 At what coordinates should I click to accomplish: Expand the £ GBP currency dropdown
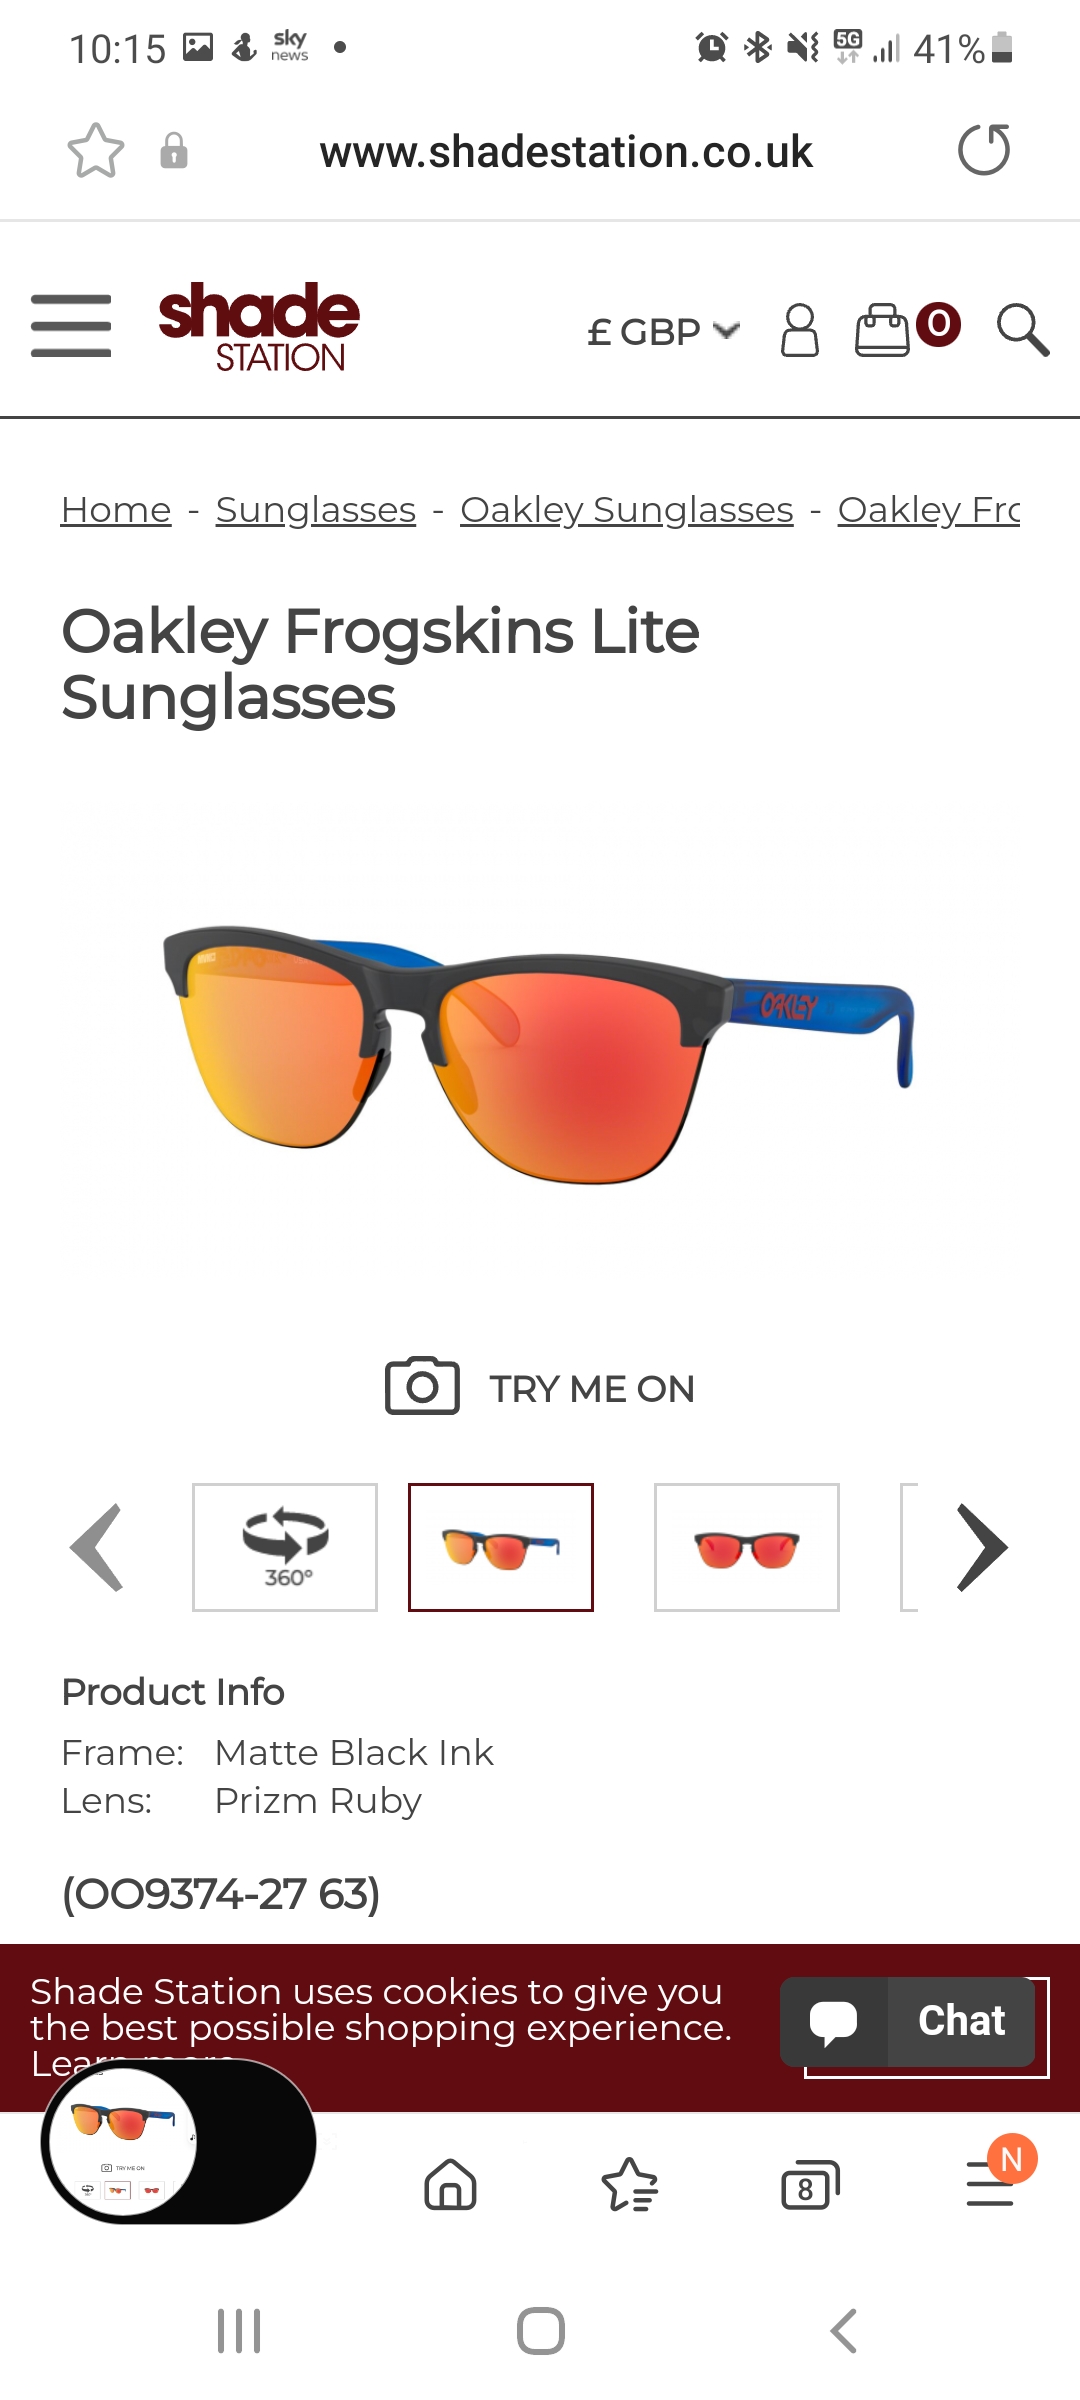click(664, 331)
